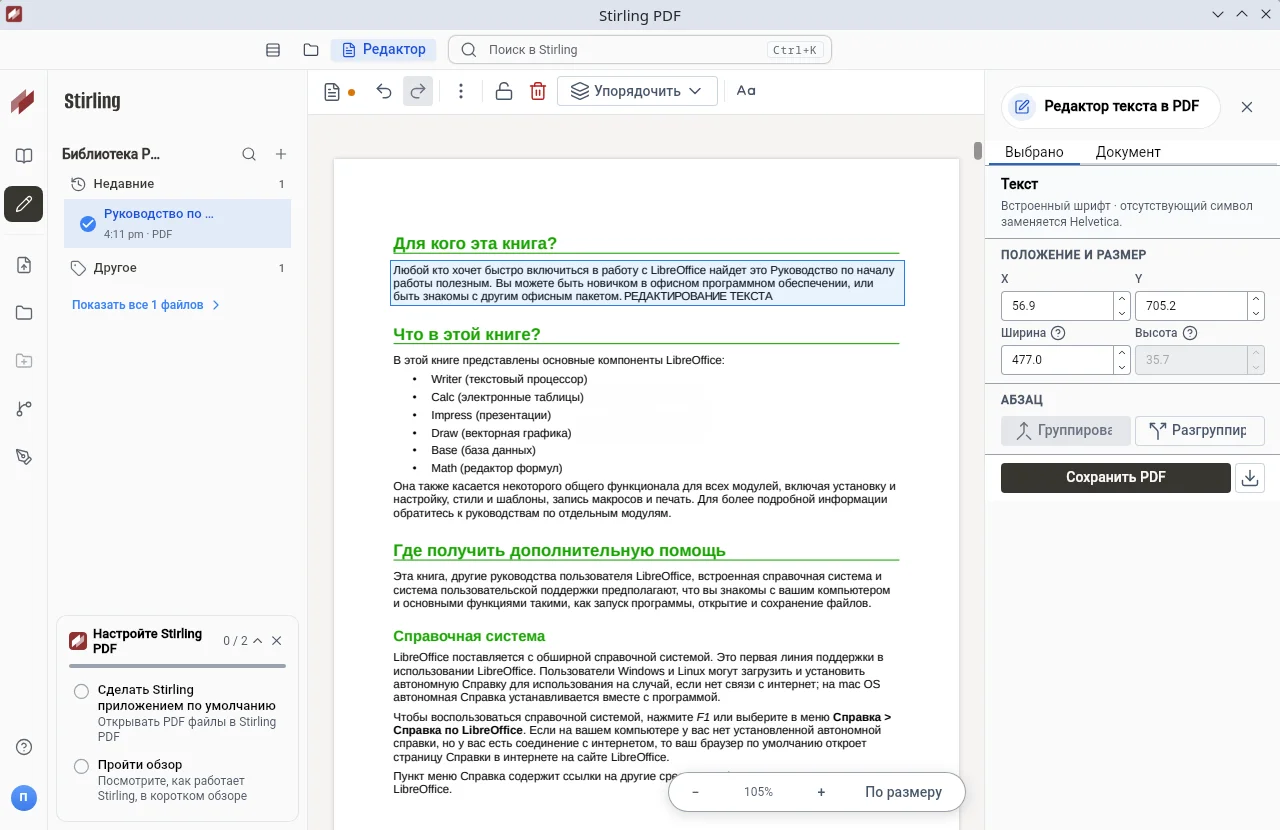The image size is (1280, 830).
Task: Uncheck the blue checkmark on 'Руководство по' file
Action: pos(87,223)
